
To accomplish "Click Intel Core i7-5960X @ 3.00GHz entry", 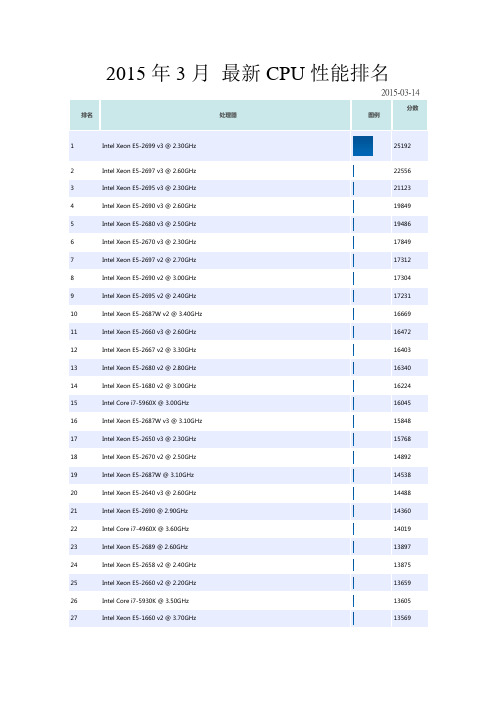I will [145, 403].
